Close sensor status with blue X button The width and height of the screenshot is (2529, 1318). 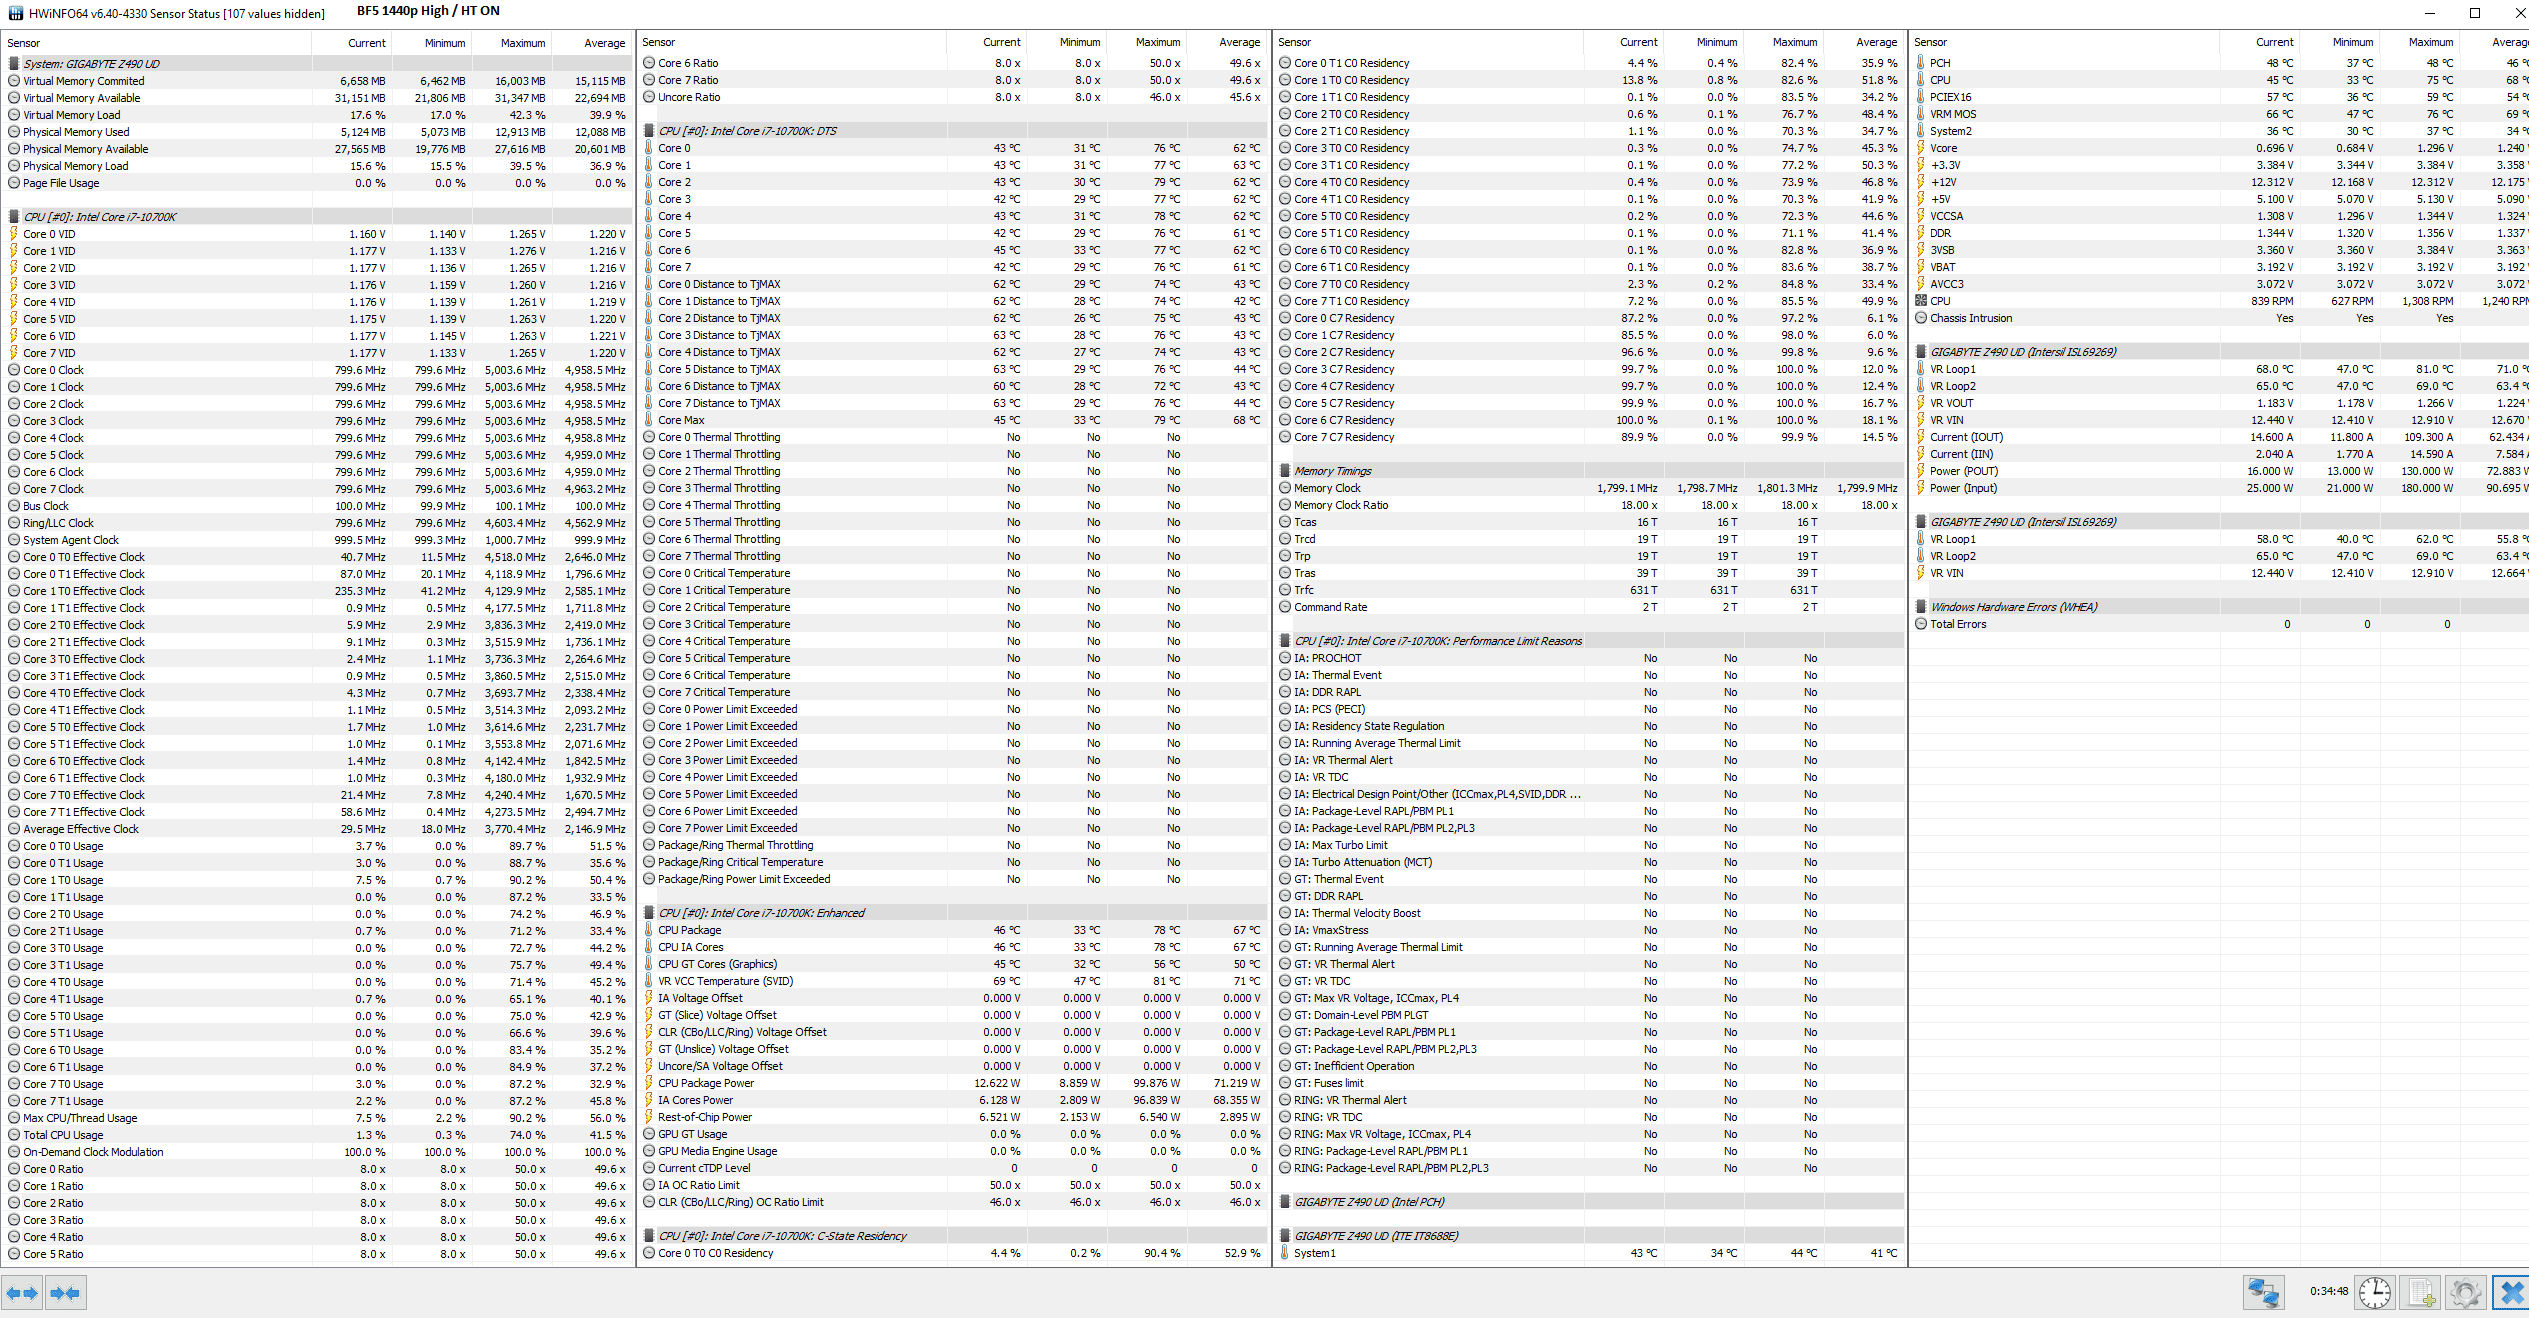tap(2510, 1292)
